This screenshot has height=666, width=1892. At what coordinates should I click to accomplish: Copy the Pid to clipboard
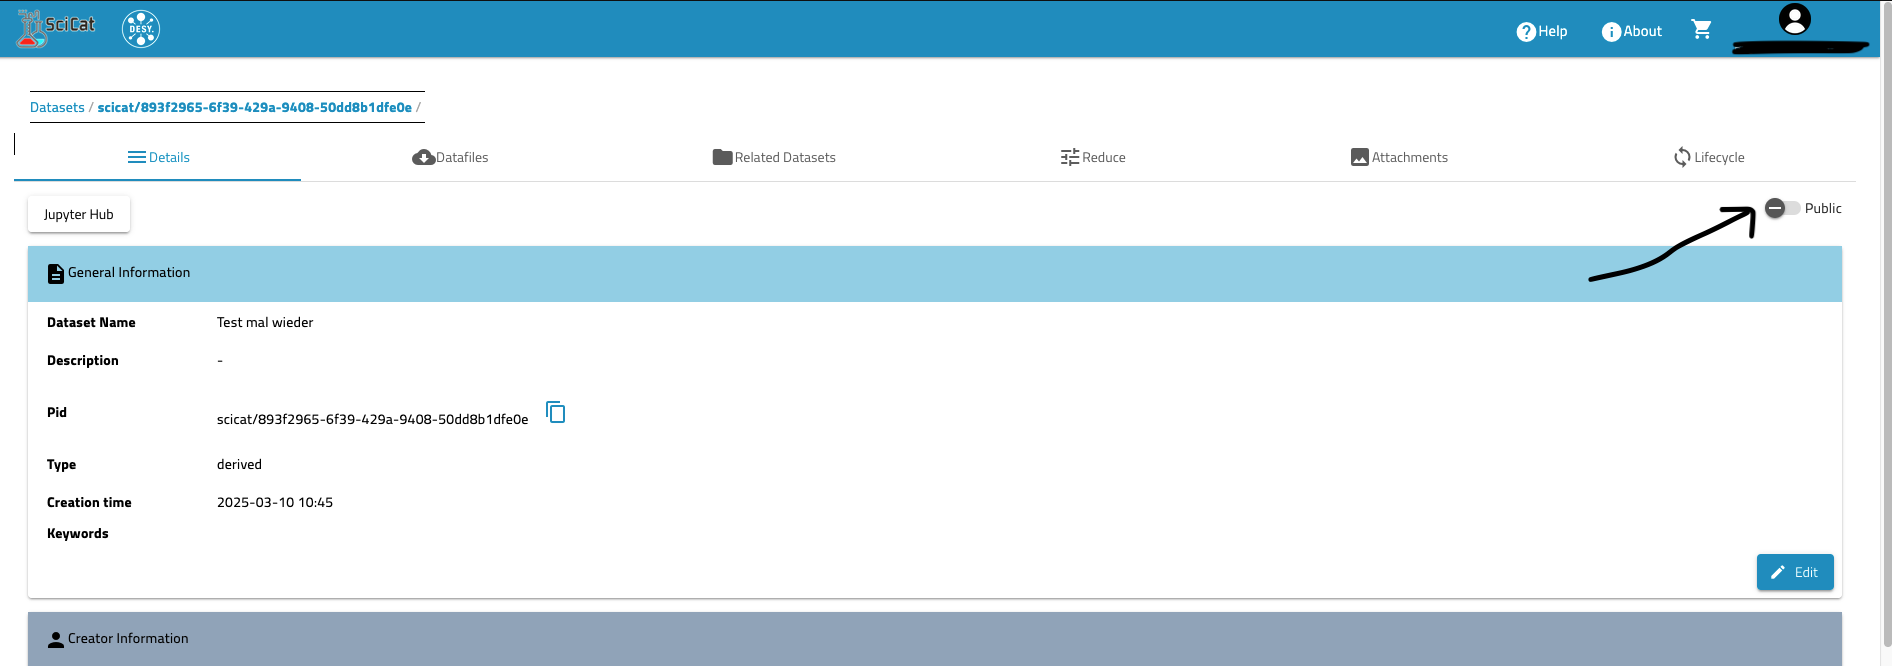coord(556,412)
